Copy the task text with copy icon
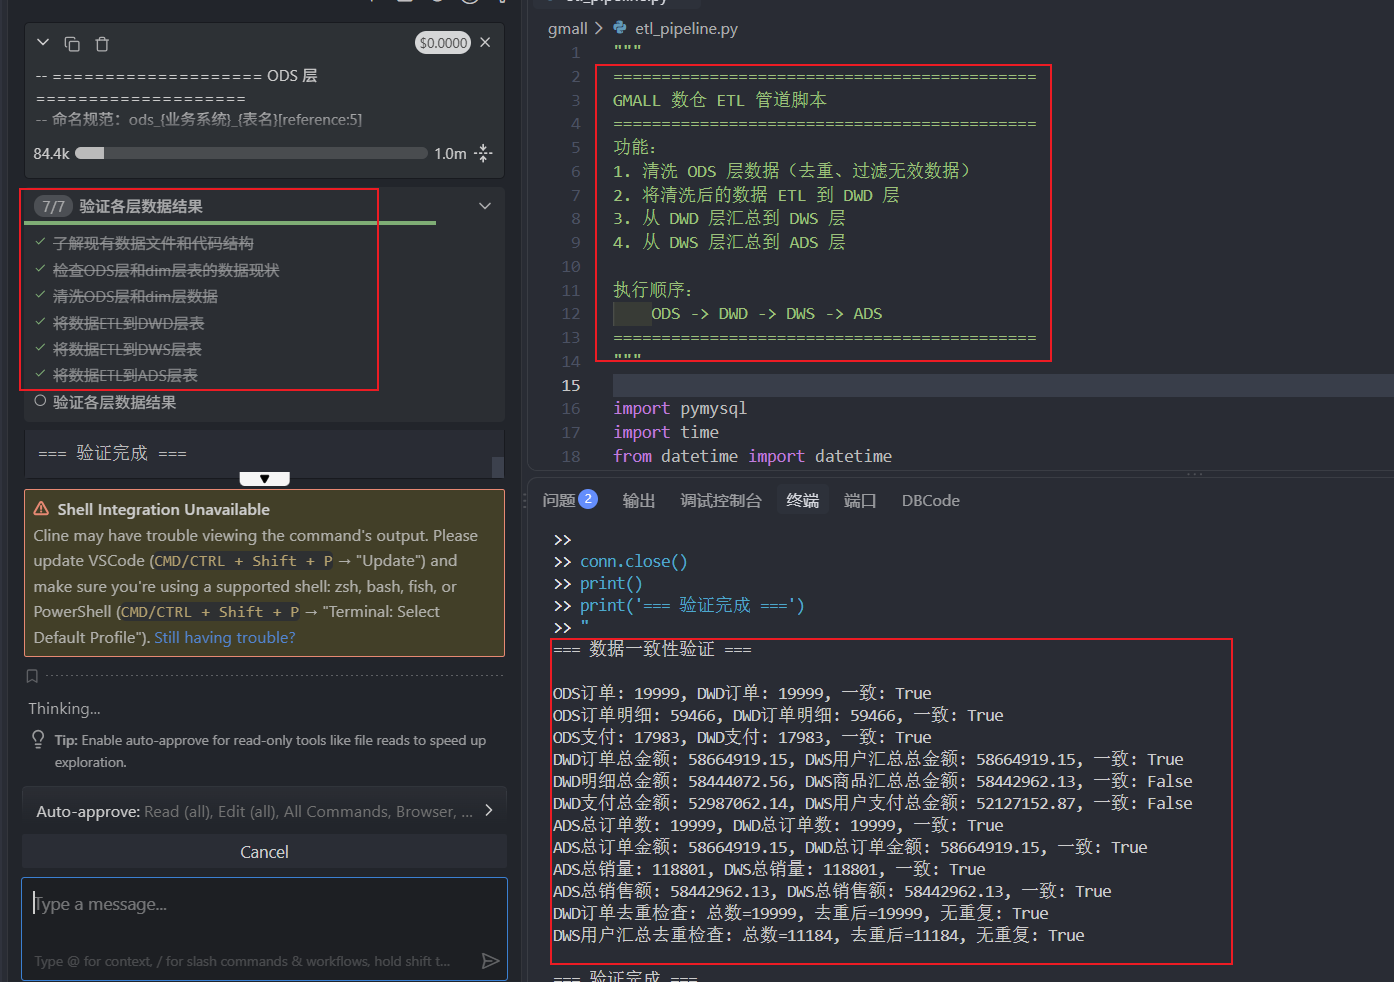The width and height of the screenshot is (1394, 982). 72,44
